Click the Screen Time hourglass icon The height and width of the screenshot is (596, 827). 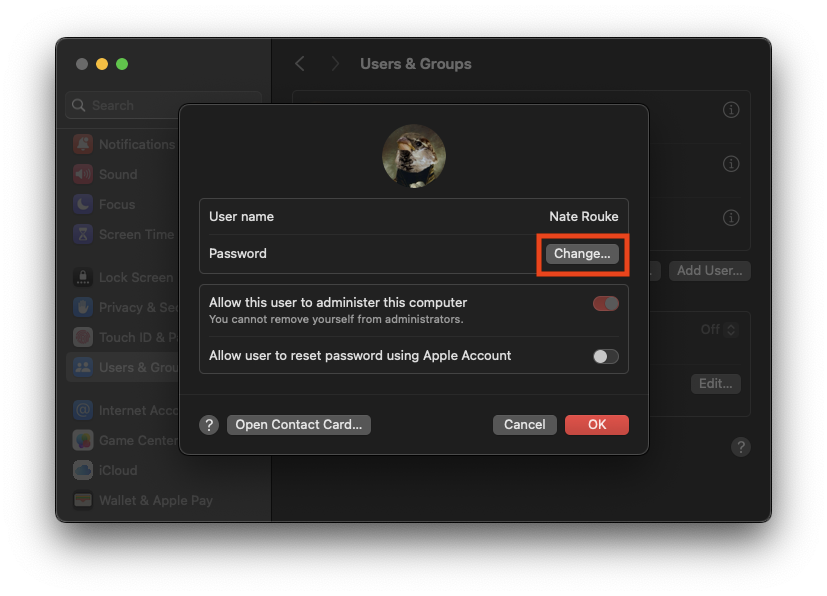coord(83,234)
